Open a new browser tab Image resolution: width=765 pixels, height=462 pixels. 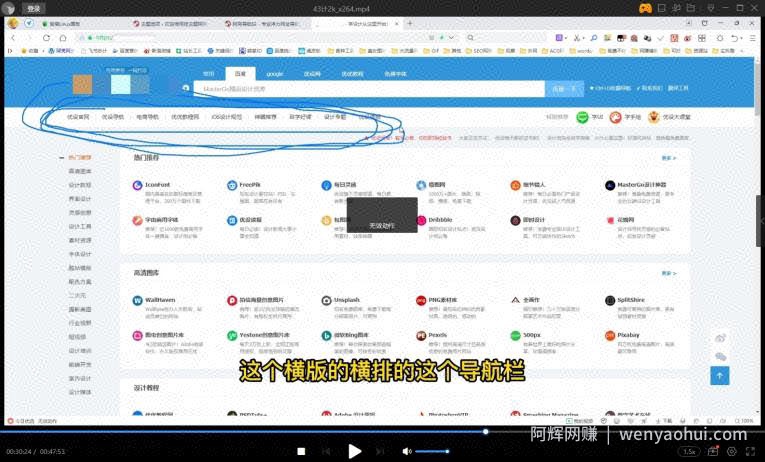pyautogui.click(x=410, y=23)
